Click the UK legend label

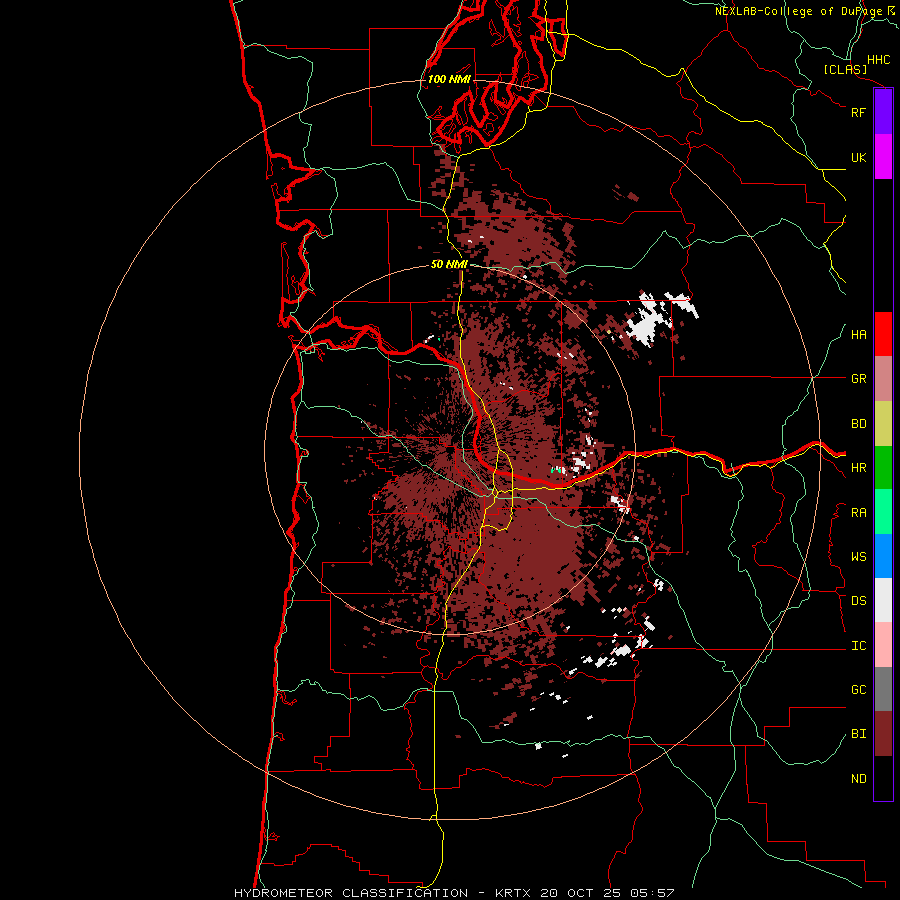coord(859,157)
